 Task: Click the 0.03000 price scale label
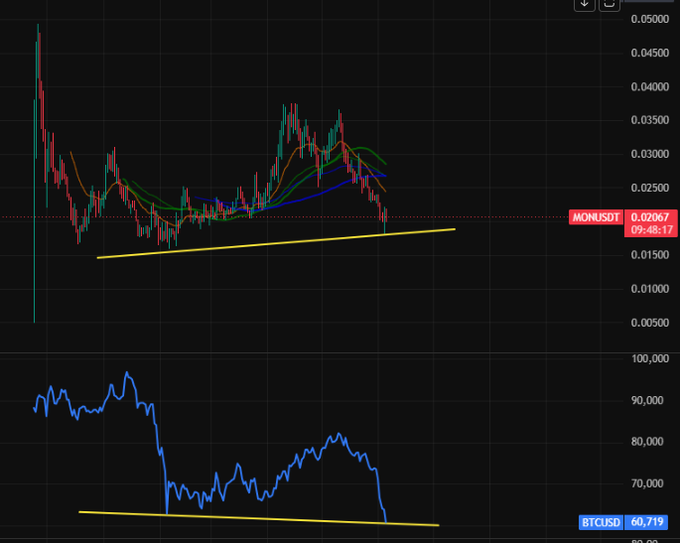pos(650,154)
